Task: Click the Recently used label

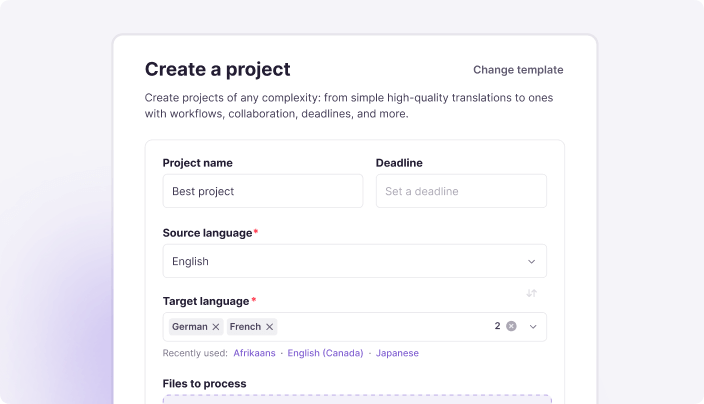Action: [x=195, y=353]
